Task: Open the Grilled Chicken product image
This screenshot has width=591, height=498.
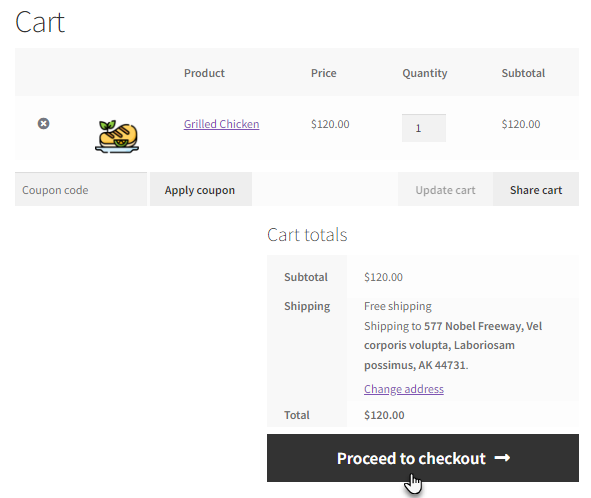Action: pyautogui.click(x=117, y=136)
